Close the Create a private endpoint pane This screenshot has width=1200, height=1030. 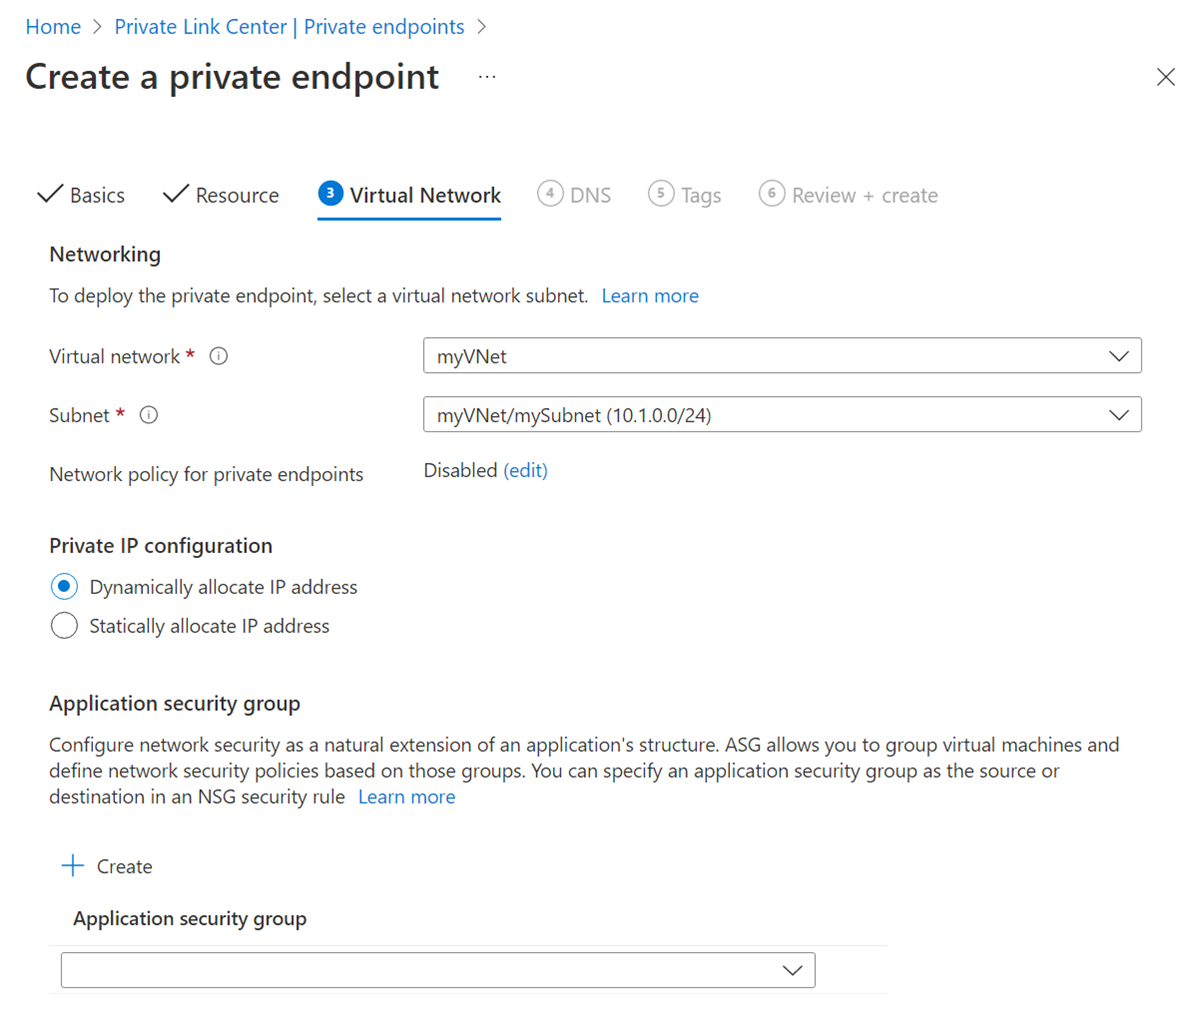pos(1165,77)
